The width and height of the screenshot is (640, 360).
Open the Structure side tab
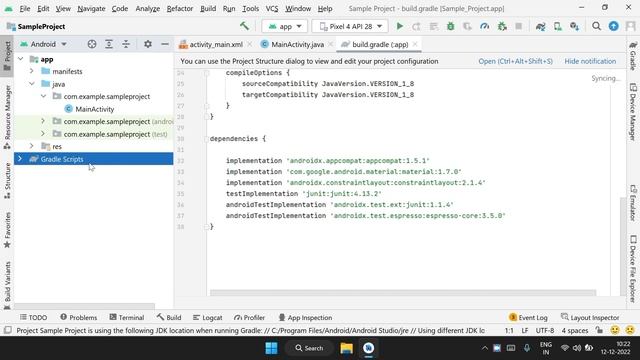(7, 180)
